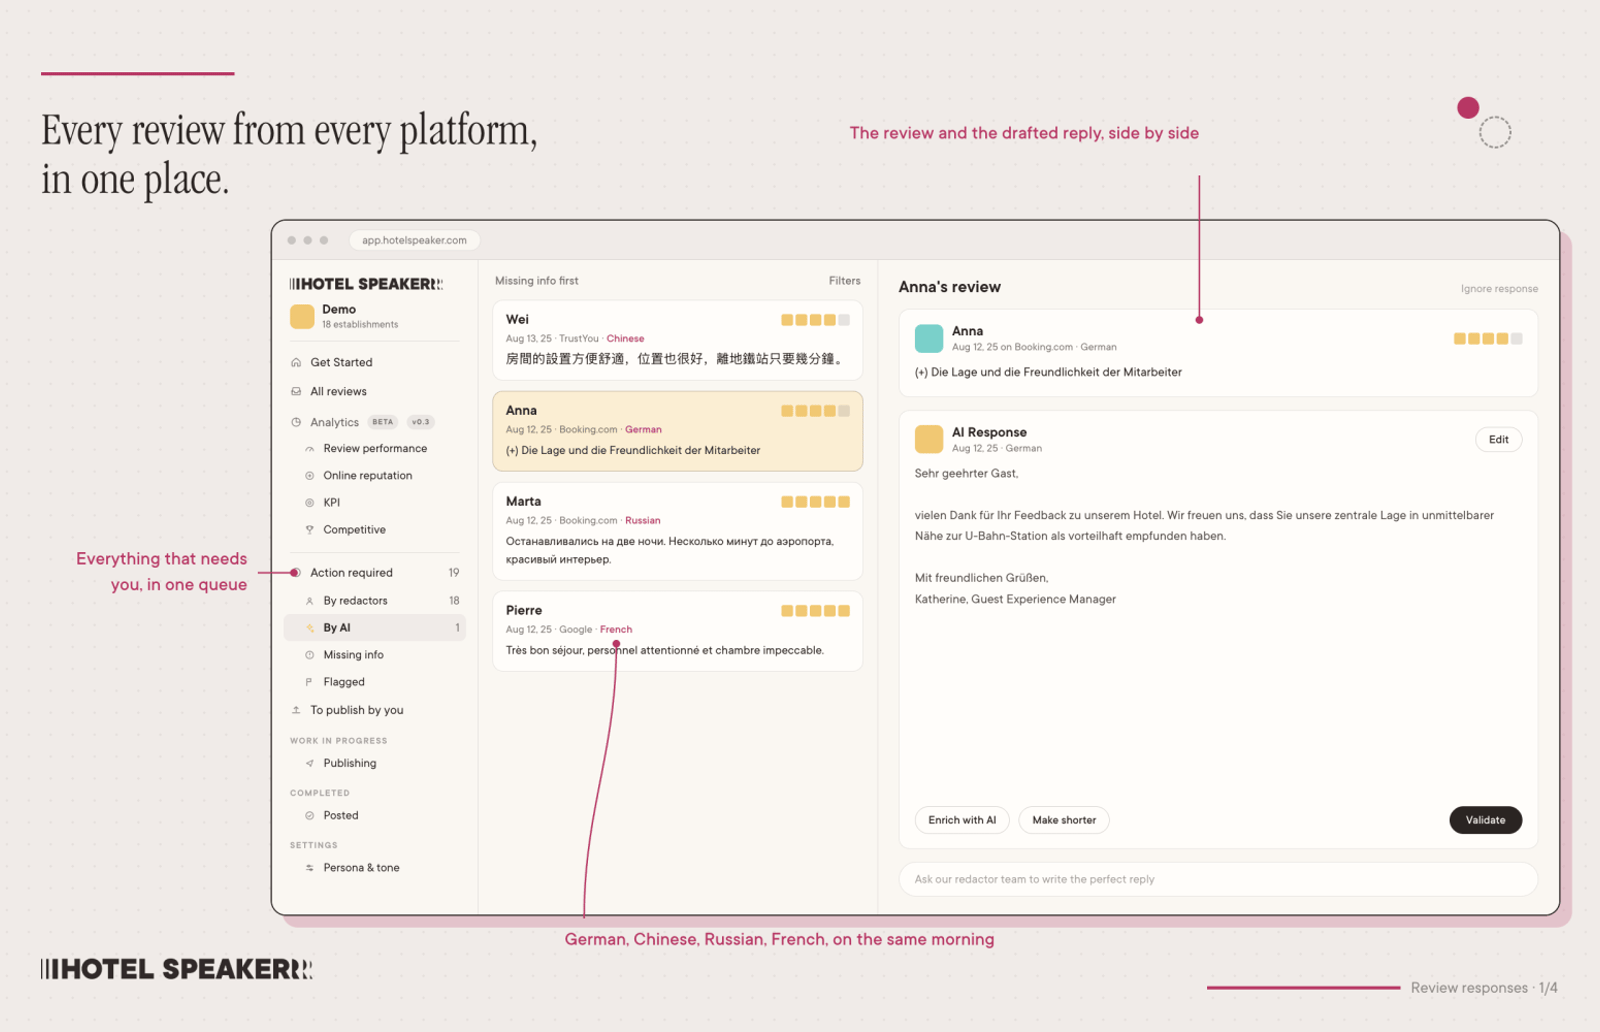Image resolution: width=1600 pixels, height=1032 pixels.
Task: Click the AI Response yellow avatar
Action: click(x=929, y=439)
